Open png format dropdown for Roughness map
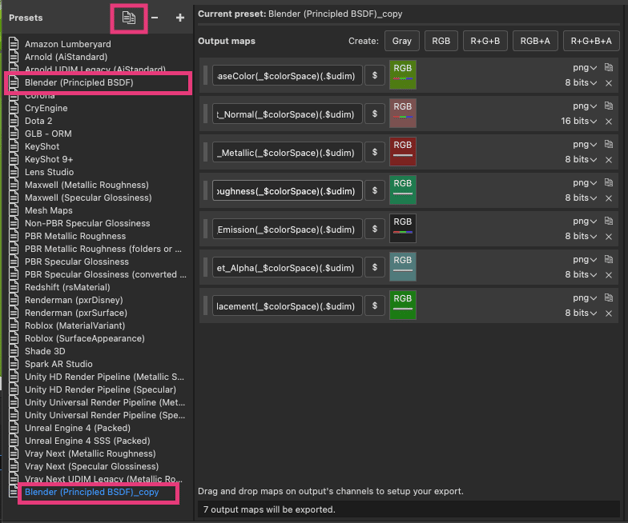This screenshot has width=628, height=523. [585, 183]
